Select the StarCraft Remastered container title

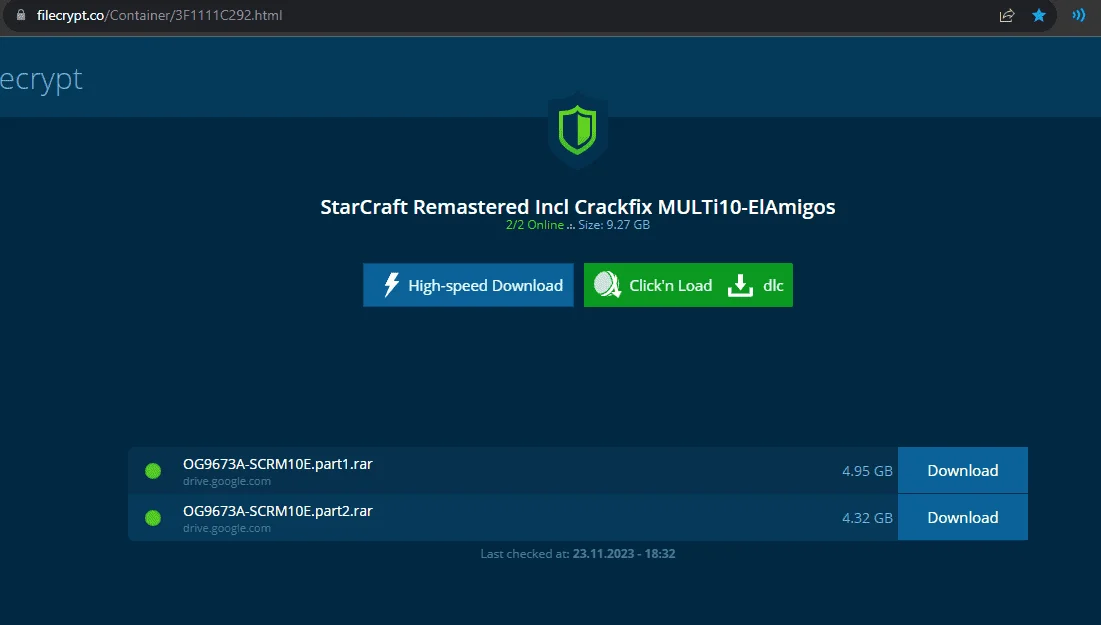click(x=578, y=207)
